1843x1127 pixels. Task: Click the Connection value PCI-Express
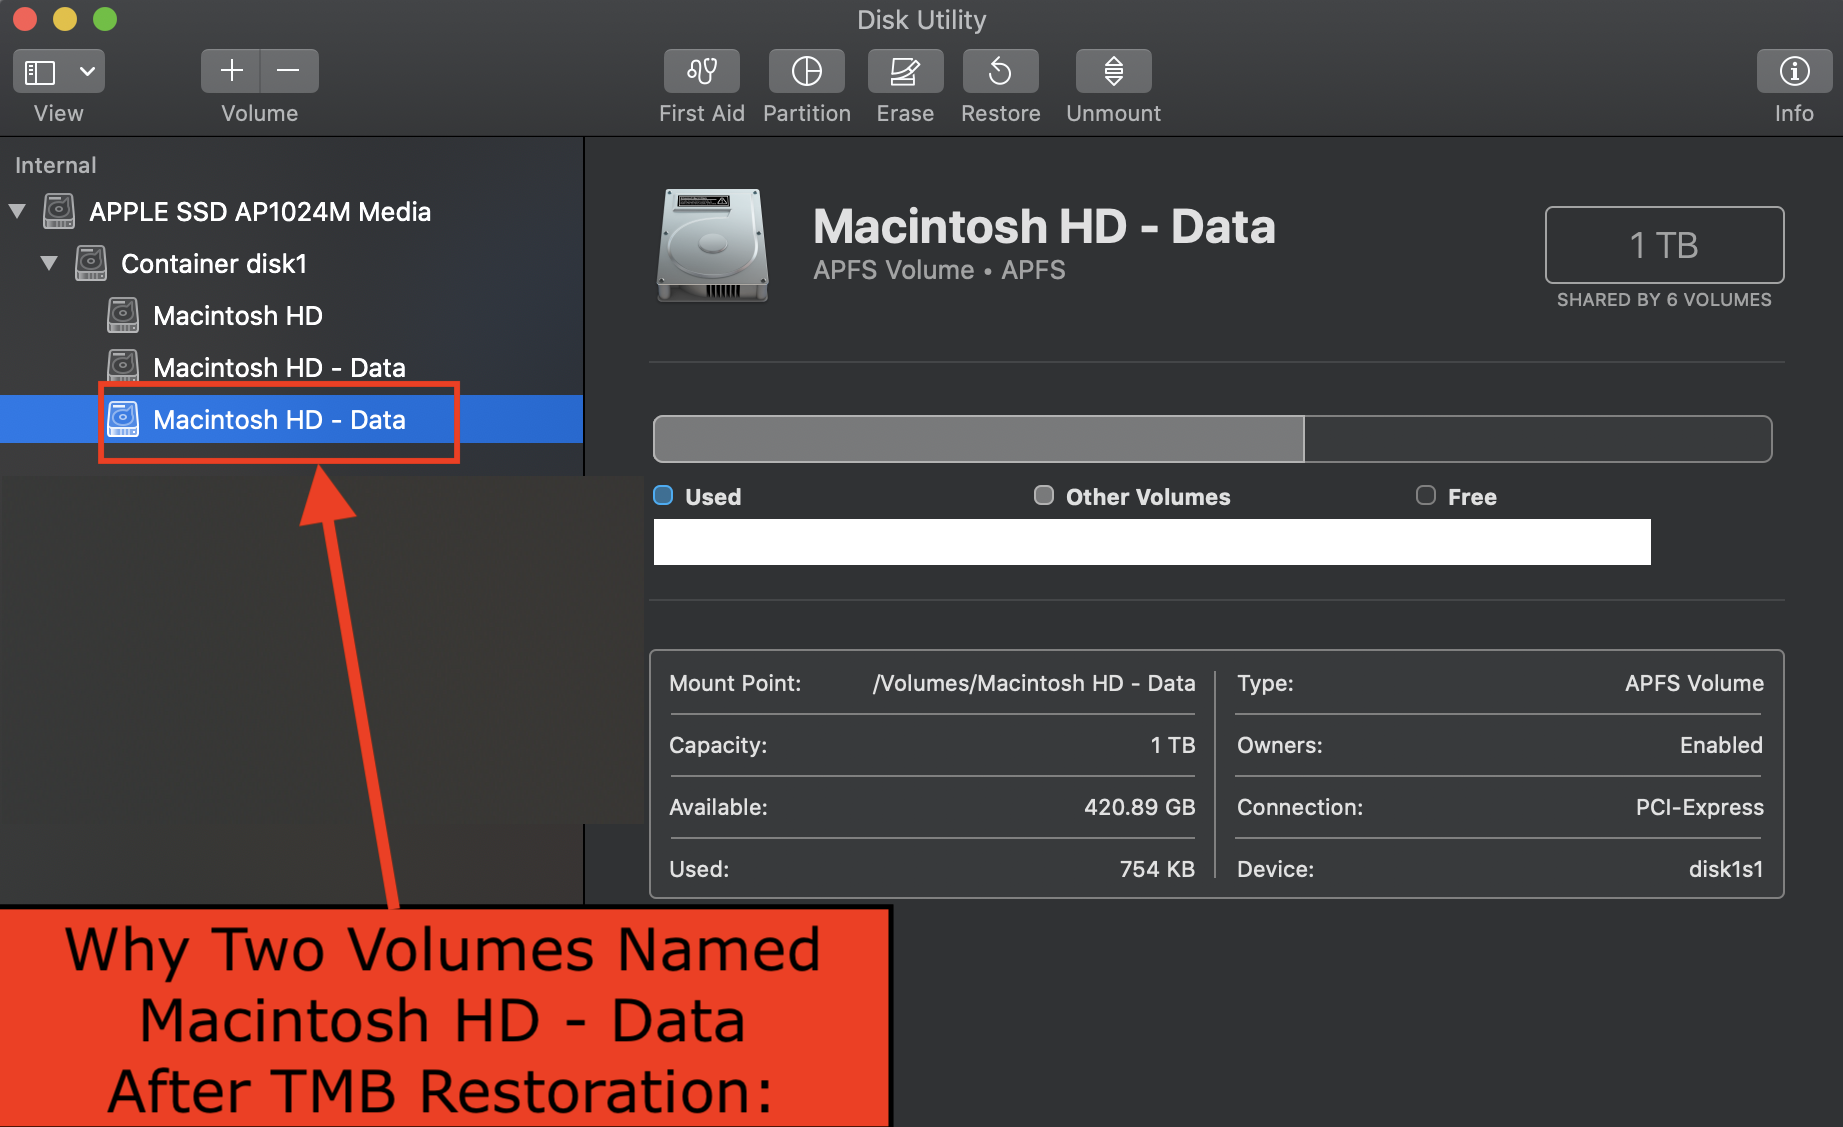point(1699,807)
